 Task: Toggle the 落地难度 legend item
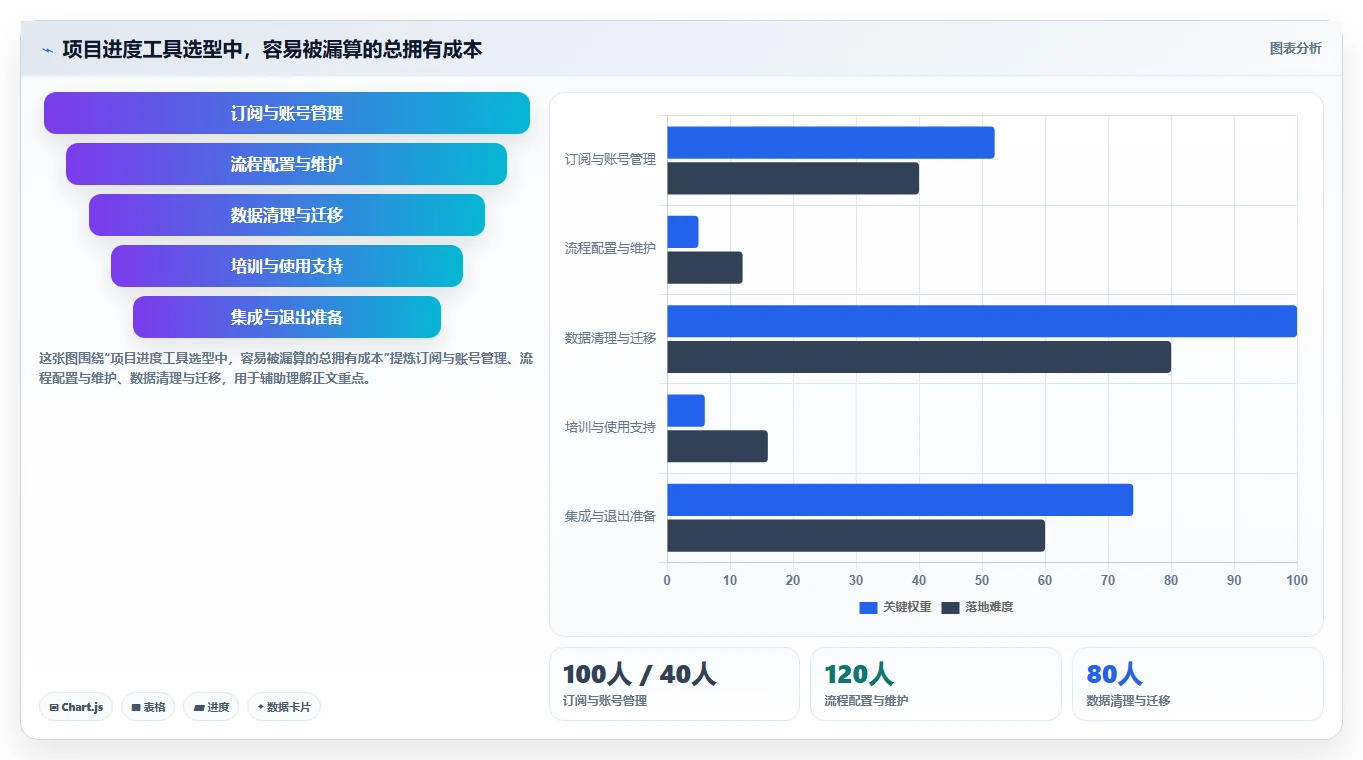pyautogui.click(x=977, y=607)
